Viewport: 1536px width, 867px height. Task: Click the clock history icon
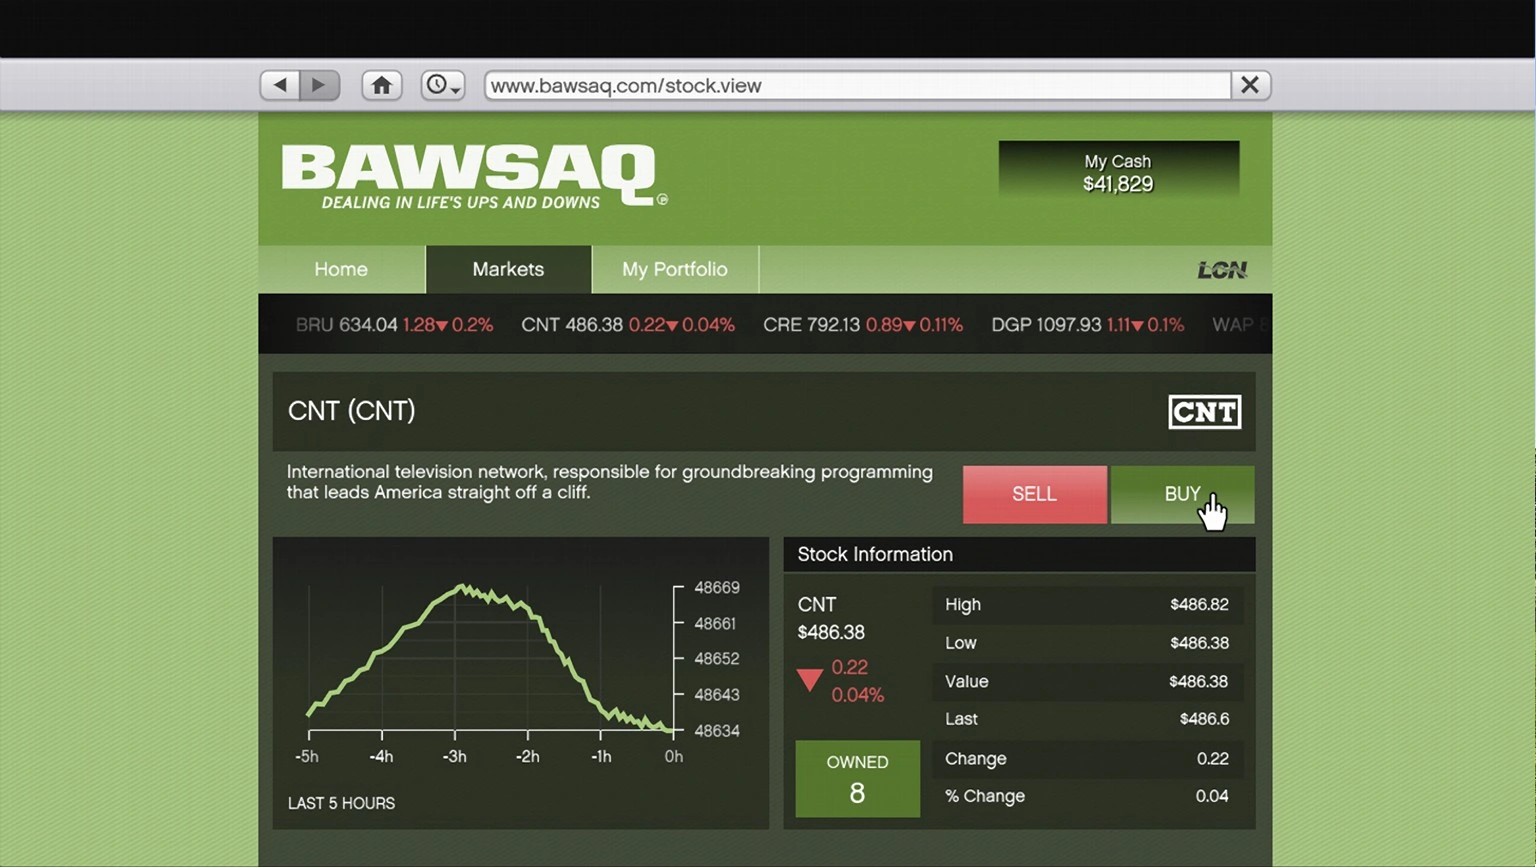[x=436, y=85]
